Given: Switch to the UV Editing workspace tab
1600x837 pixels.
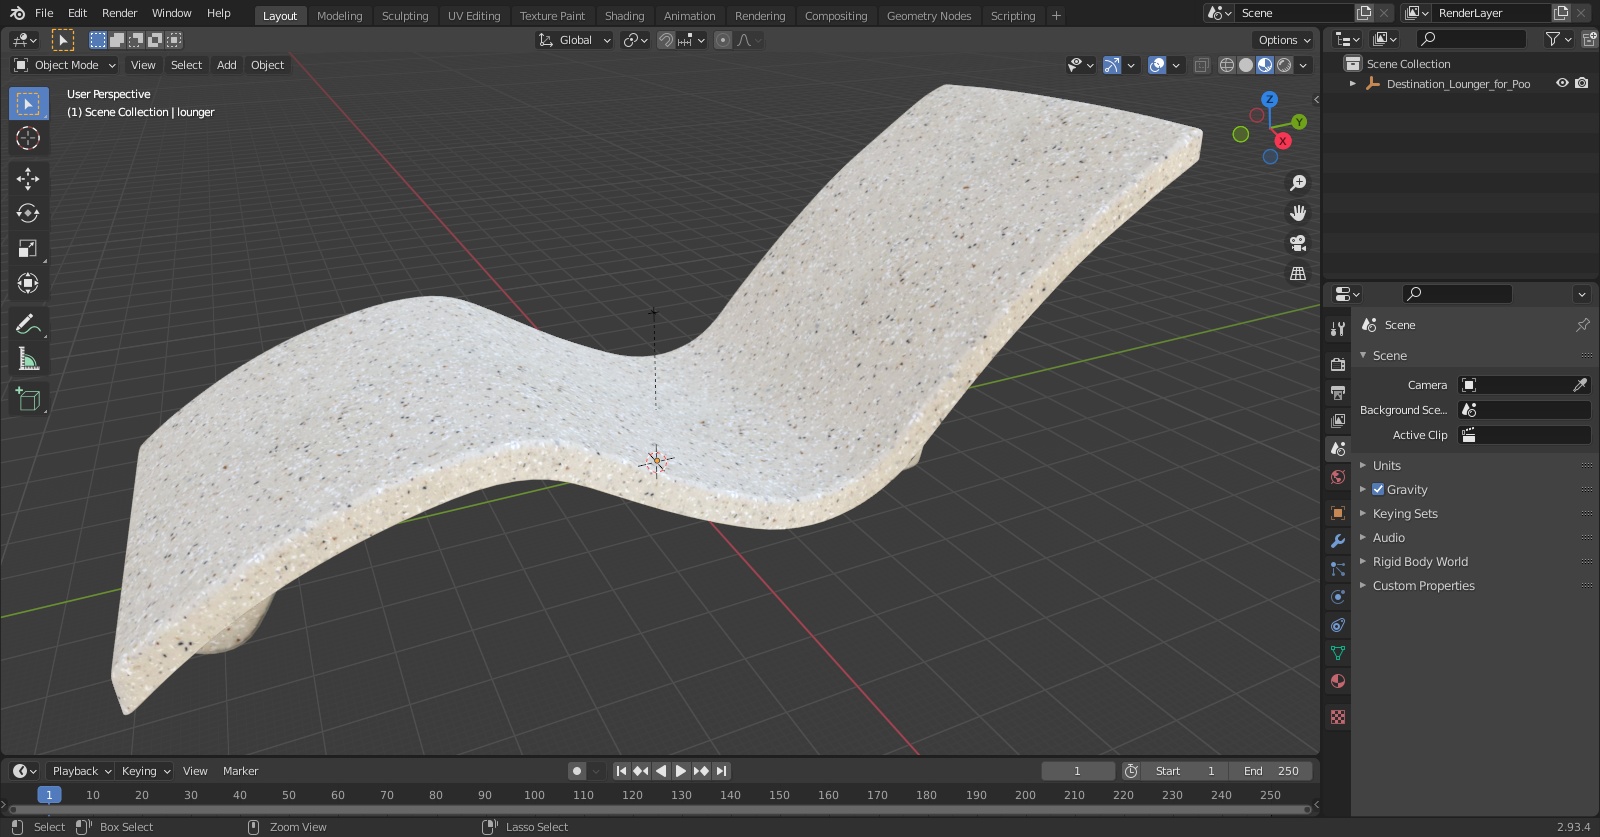Looking at the screenshot, I should point(474,16).
